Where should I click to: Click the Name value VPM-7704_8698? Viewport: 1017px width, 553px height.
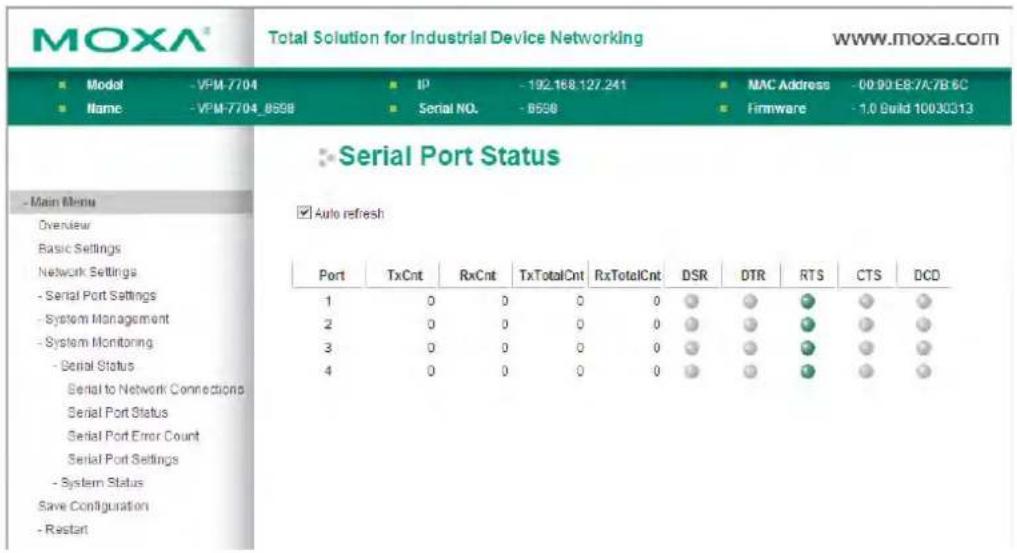pos(246,108)
